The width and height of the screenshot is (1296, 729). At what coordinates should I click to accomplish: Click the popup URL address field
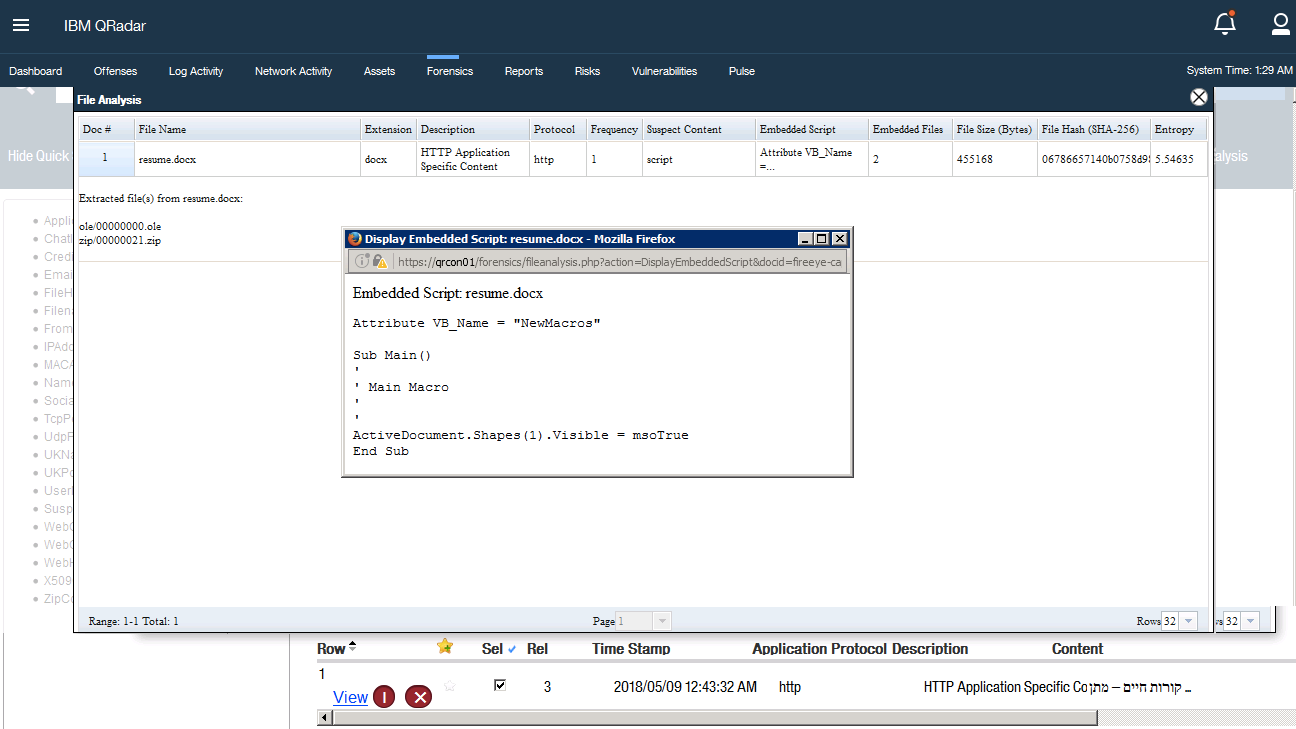[620, 261]
